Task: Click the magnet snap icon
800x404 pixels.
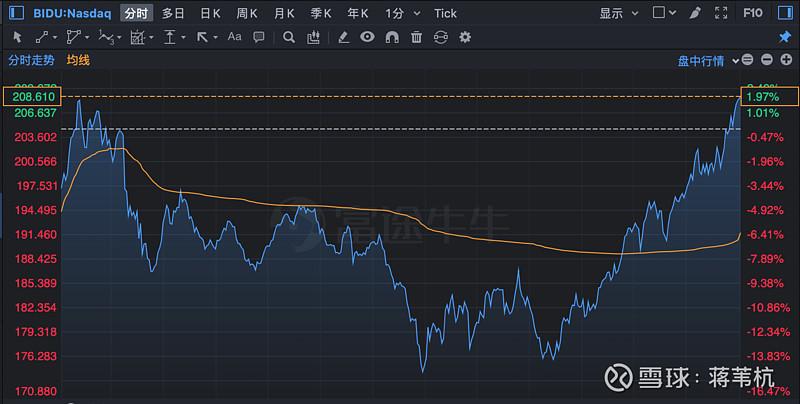Action: pyautogui.click(x=392, y=37)
